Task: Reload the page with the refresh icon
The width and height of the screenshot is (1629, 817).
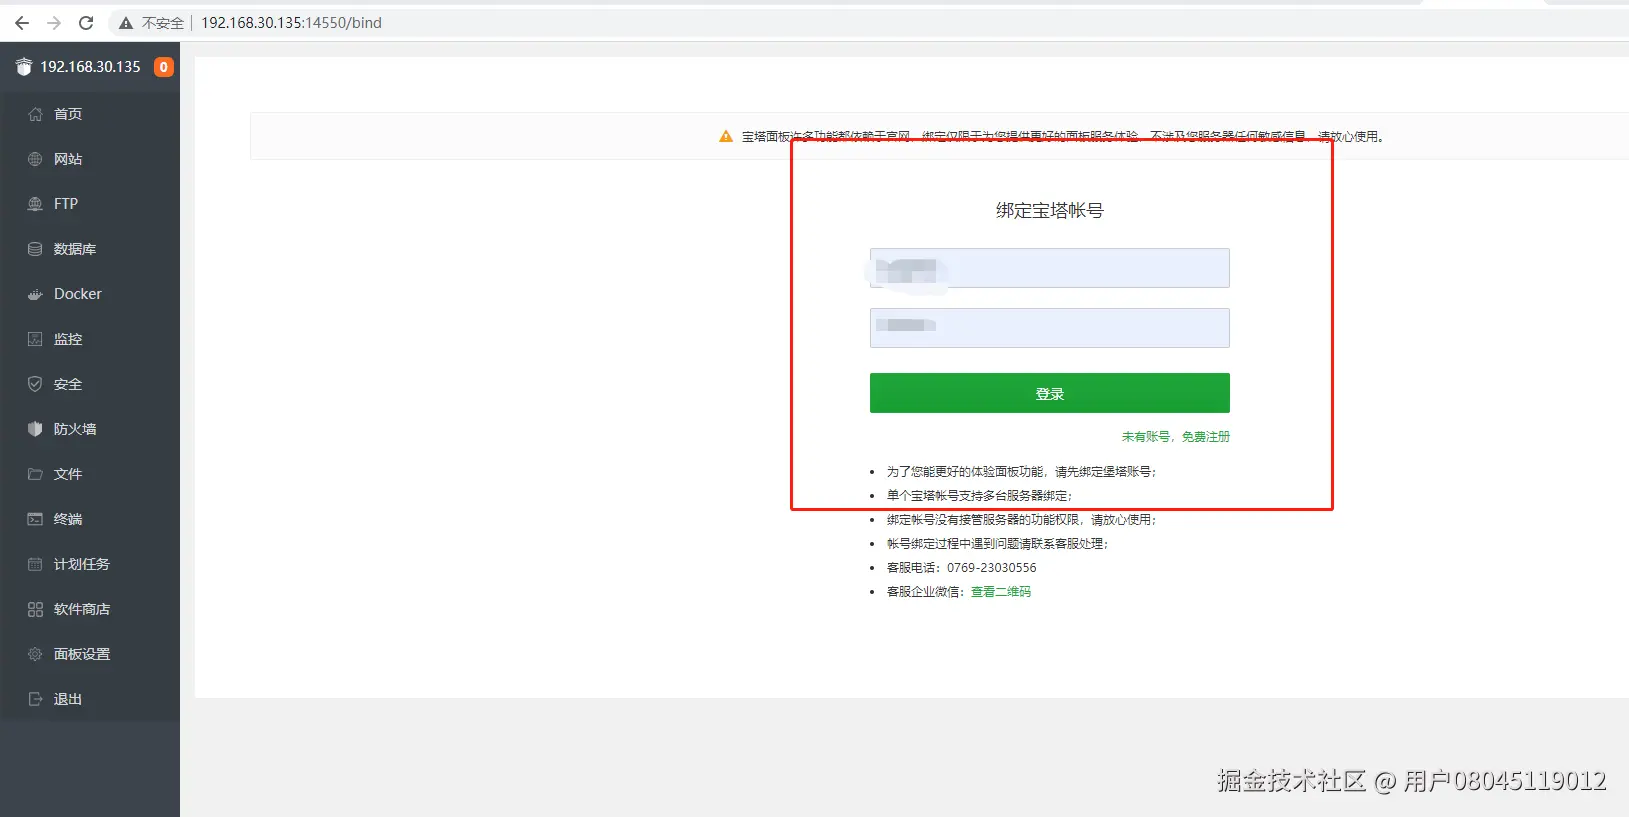Action: pos(86,23)
